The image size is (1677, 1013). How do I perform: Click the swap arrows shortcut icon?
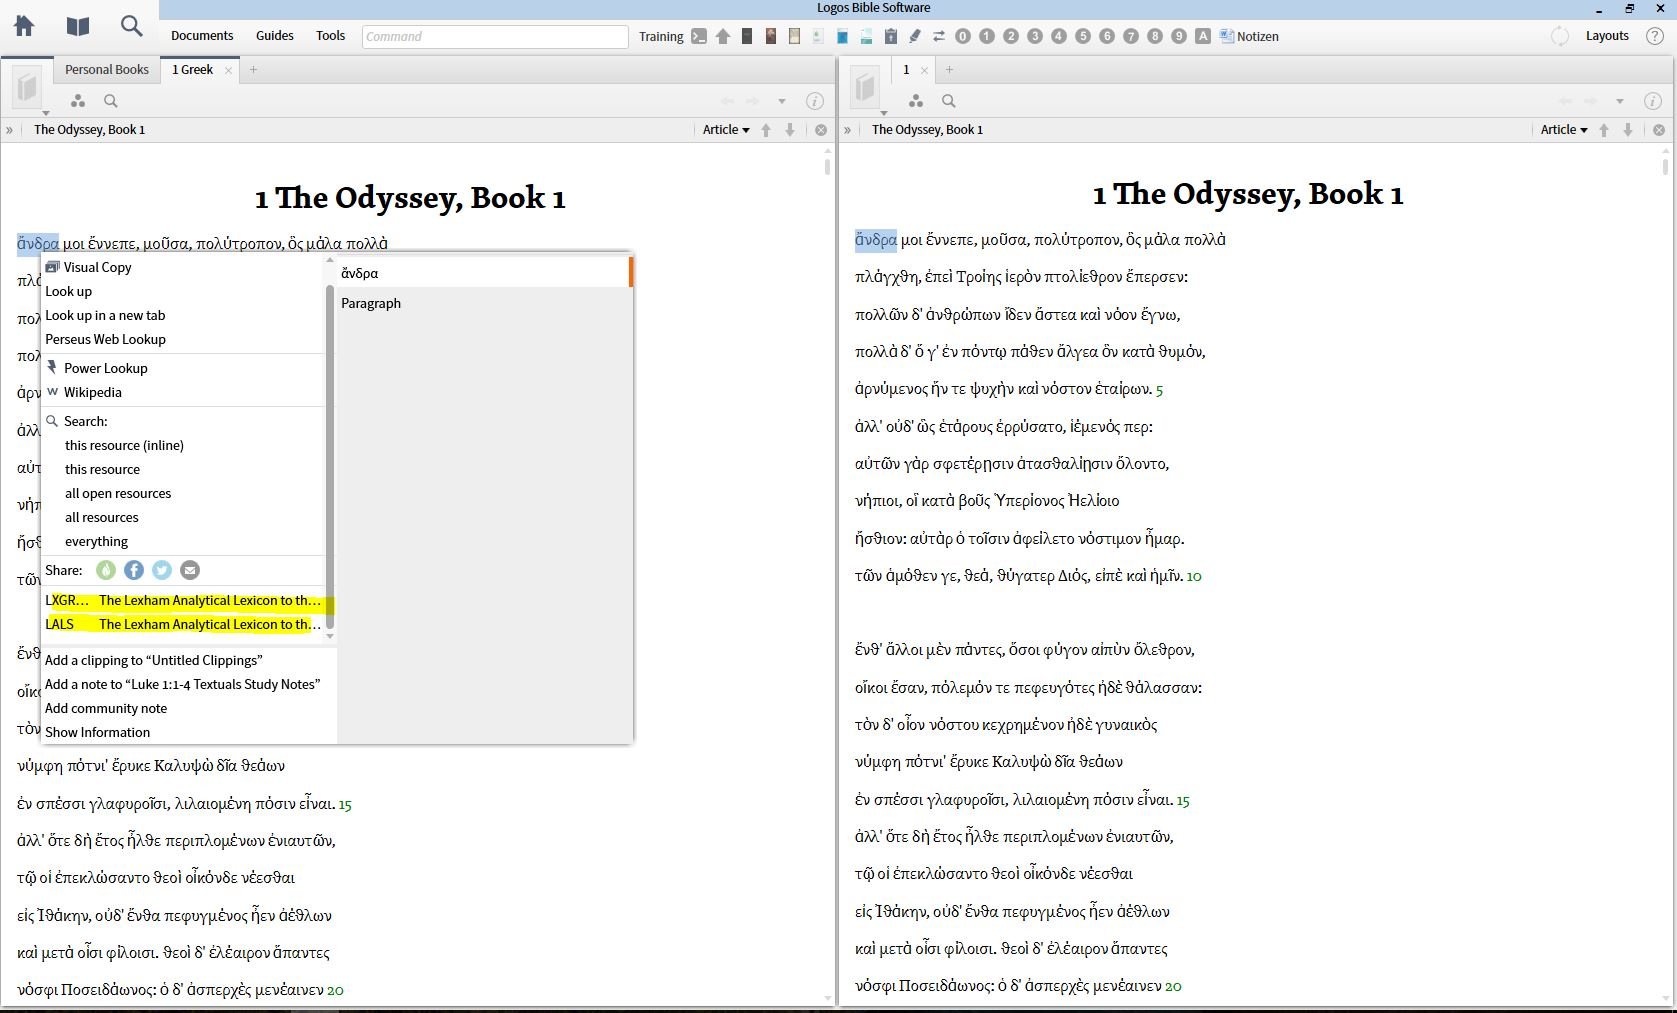pos(938,36)
